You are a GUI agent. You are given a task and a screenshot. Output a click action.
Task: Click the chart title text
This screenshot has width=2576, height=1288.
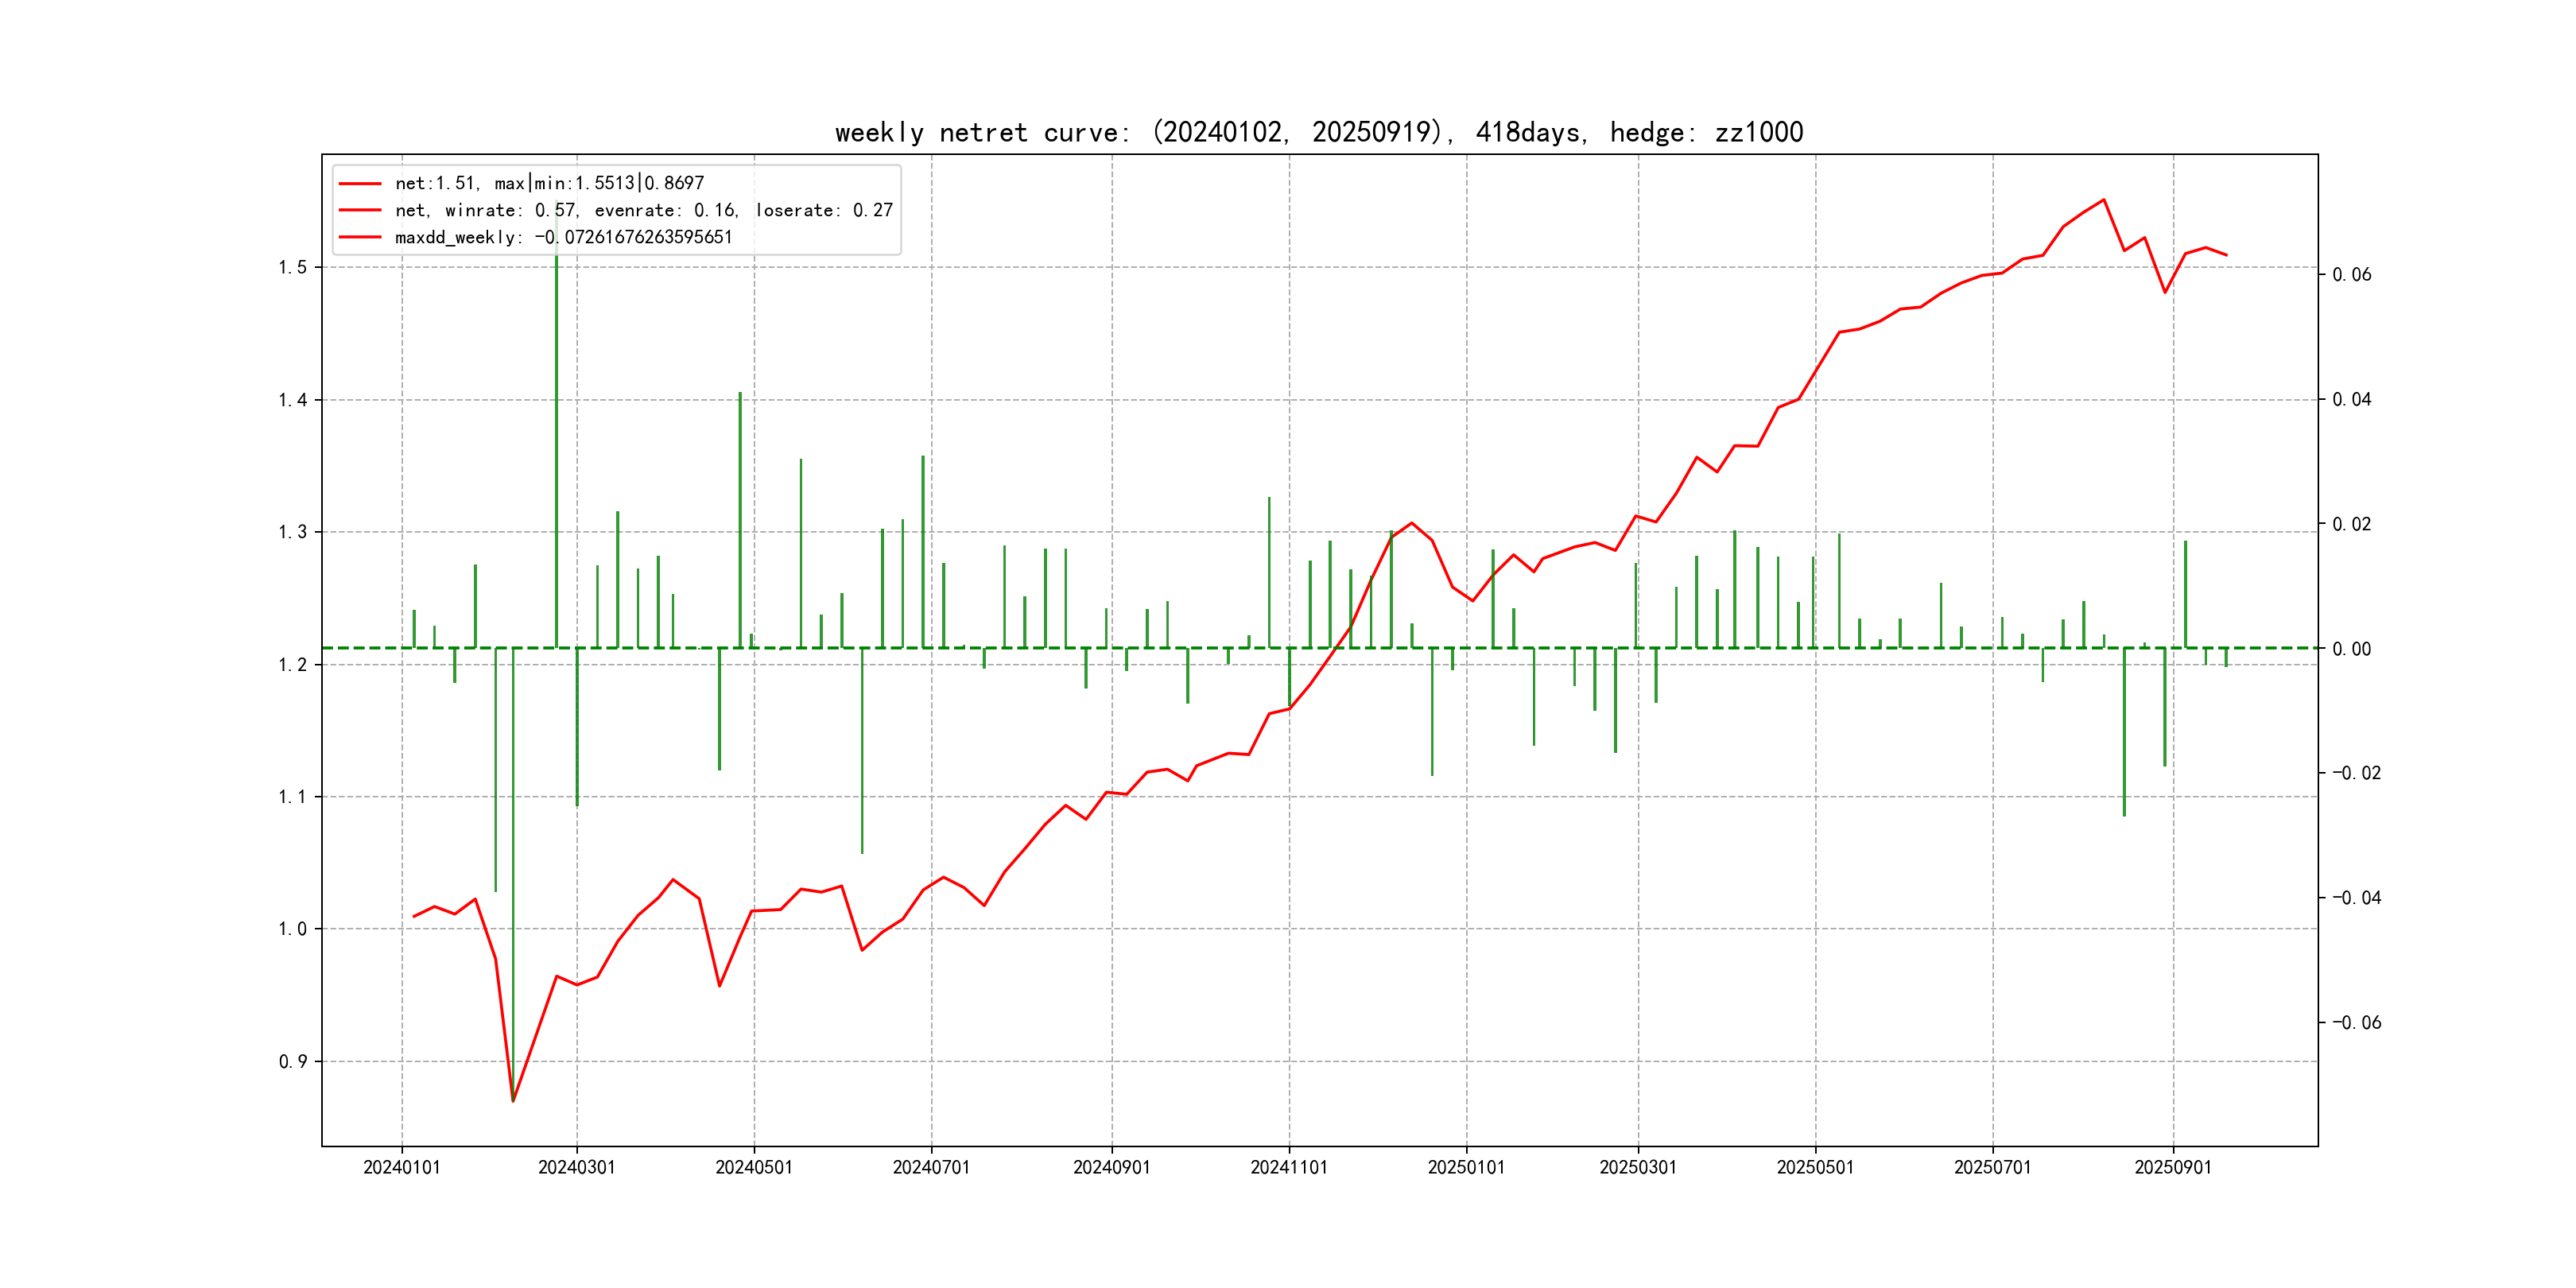click(x=1319, y=132)
